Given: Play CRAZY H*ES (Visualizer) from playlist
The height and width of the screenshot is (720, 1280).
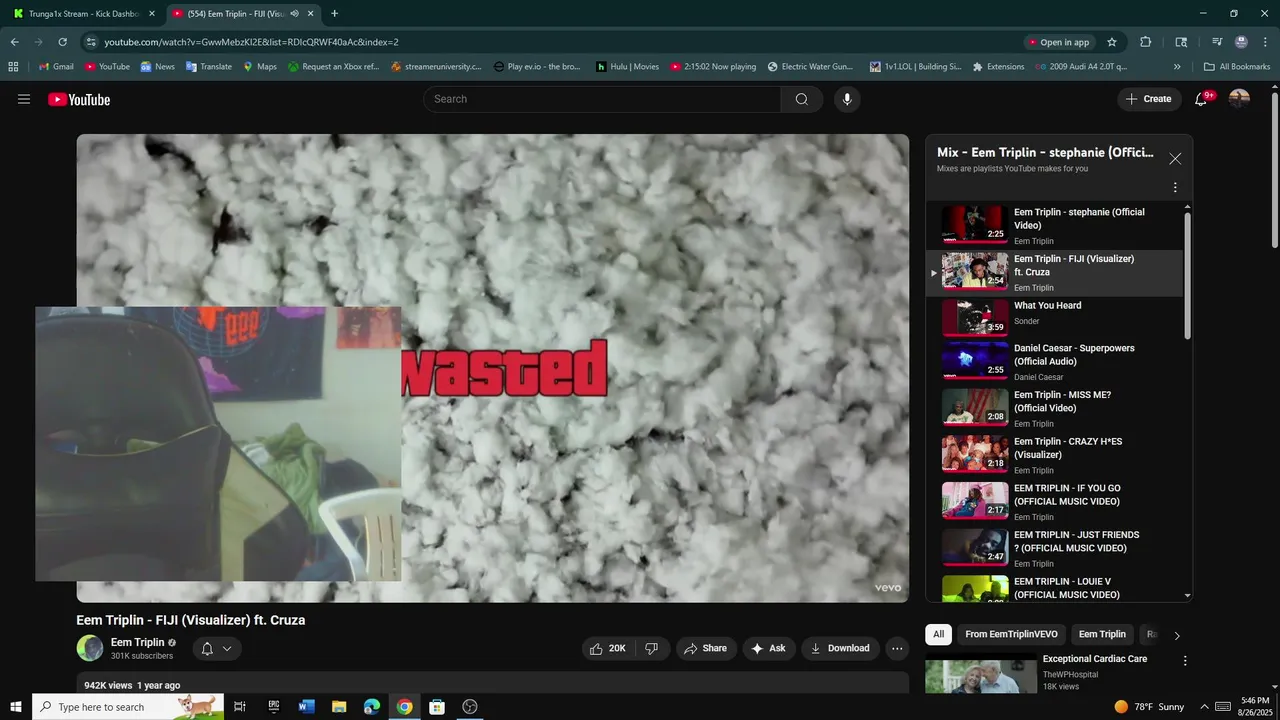Looking at the screenshot, I should [x=1055, y=455].
